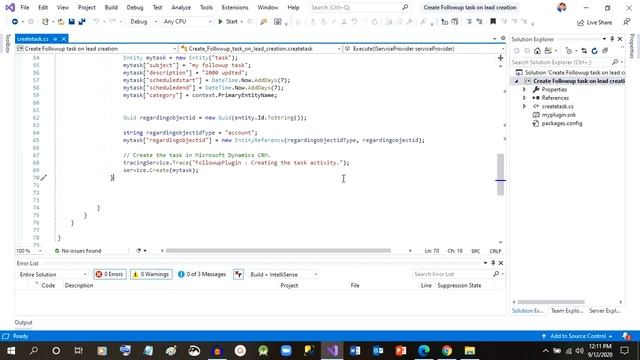Click the Open File toolbar icon

pyautogui.click(x=61, y=22)
